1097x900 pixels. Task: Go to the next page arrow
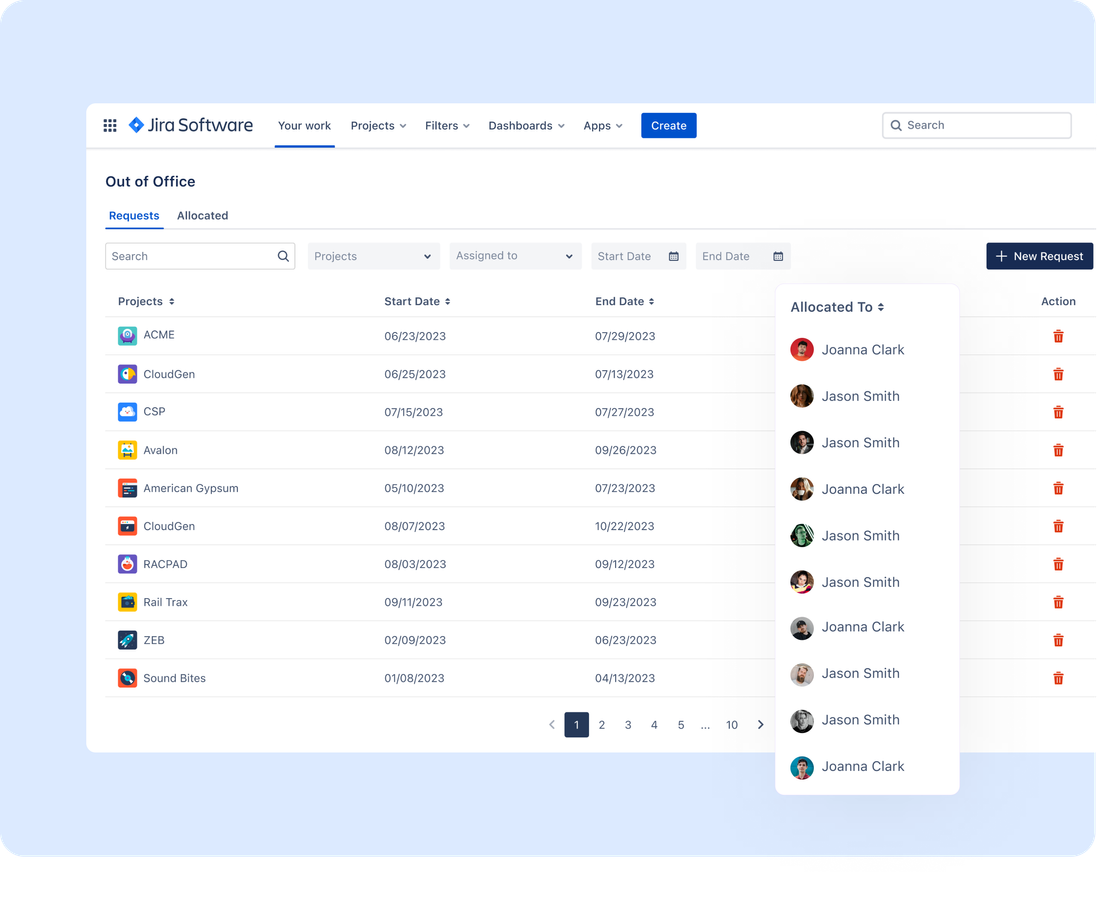(760, 725)
